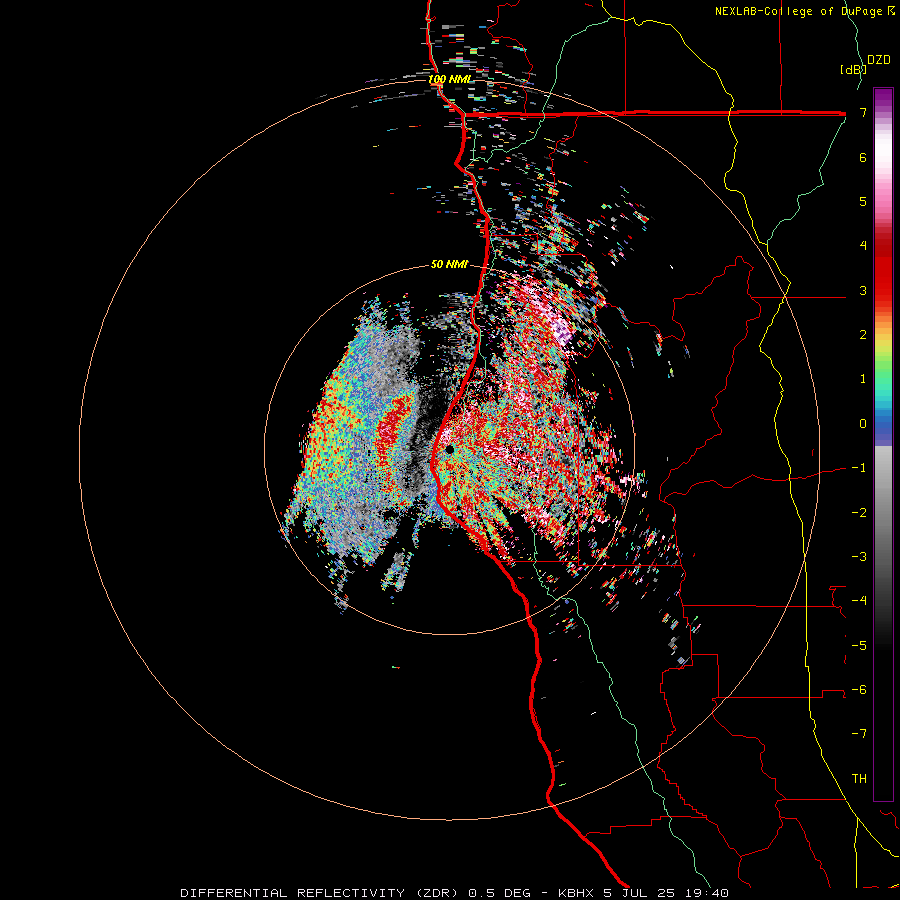Image resolution: width=900 pixels, height=900 pixels.
Task: Click the -6 value on color scale
Action: (859, 690)
